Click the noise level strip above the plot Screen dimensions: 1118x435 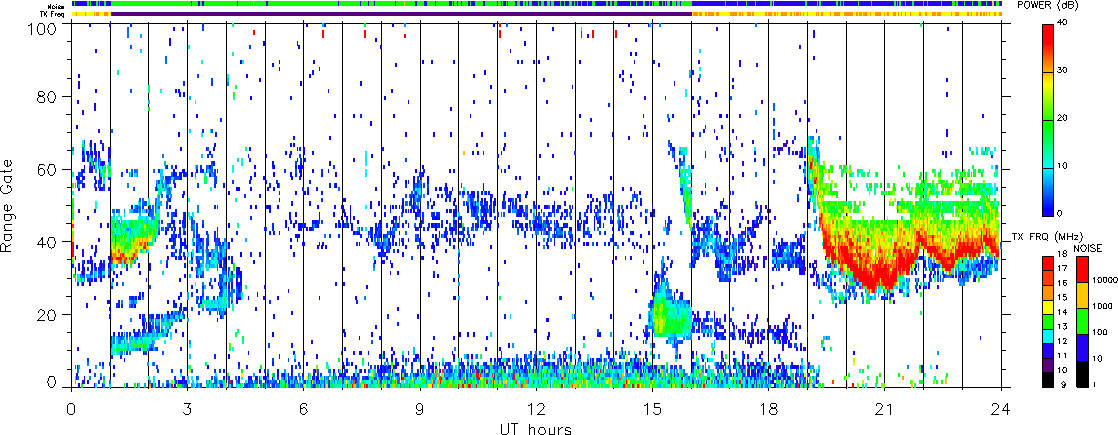[537, 4]
